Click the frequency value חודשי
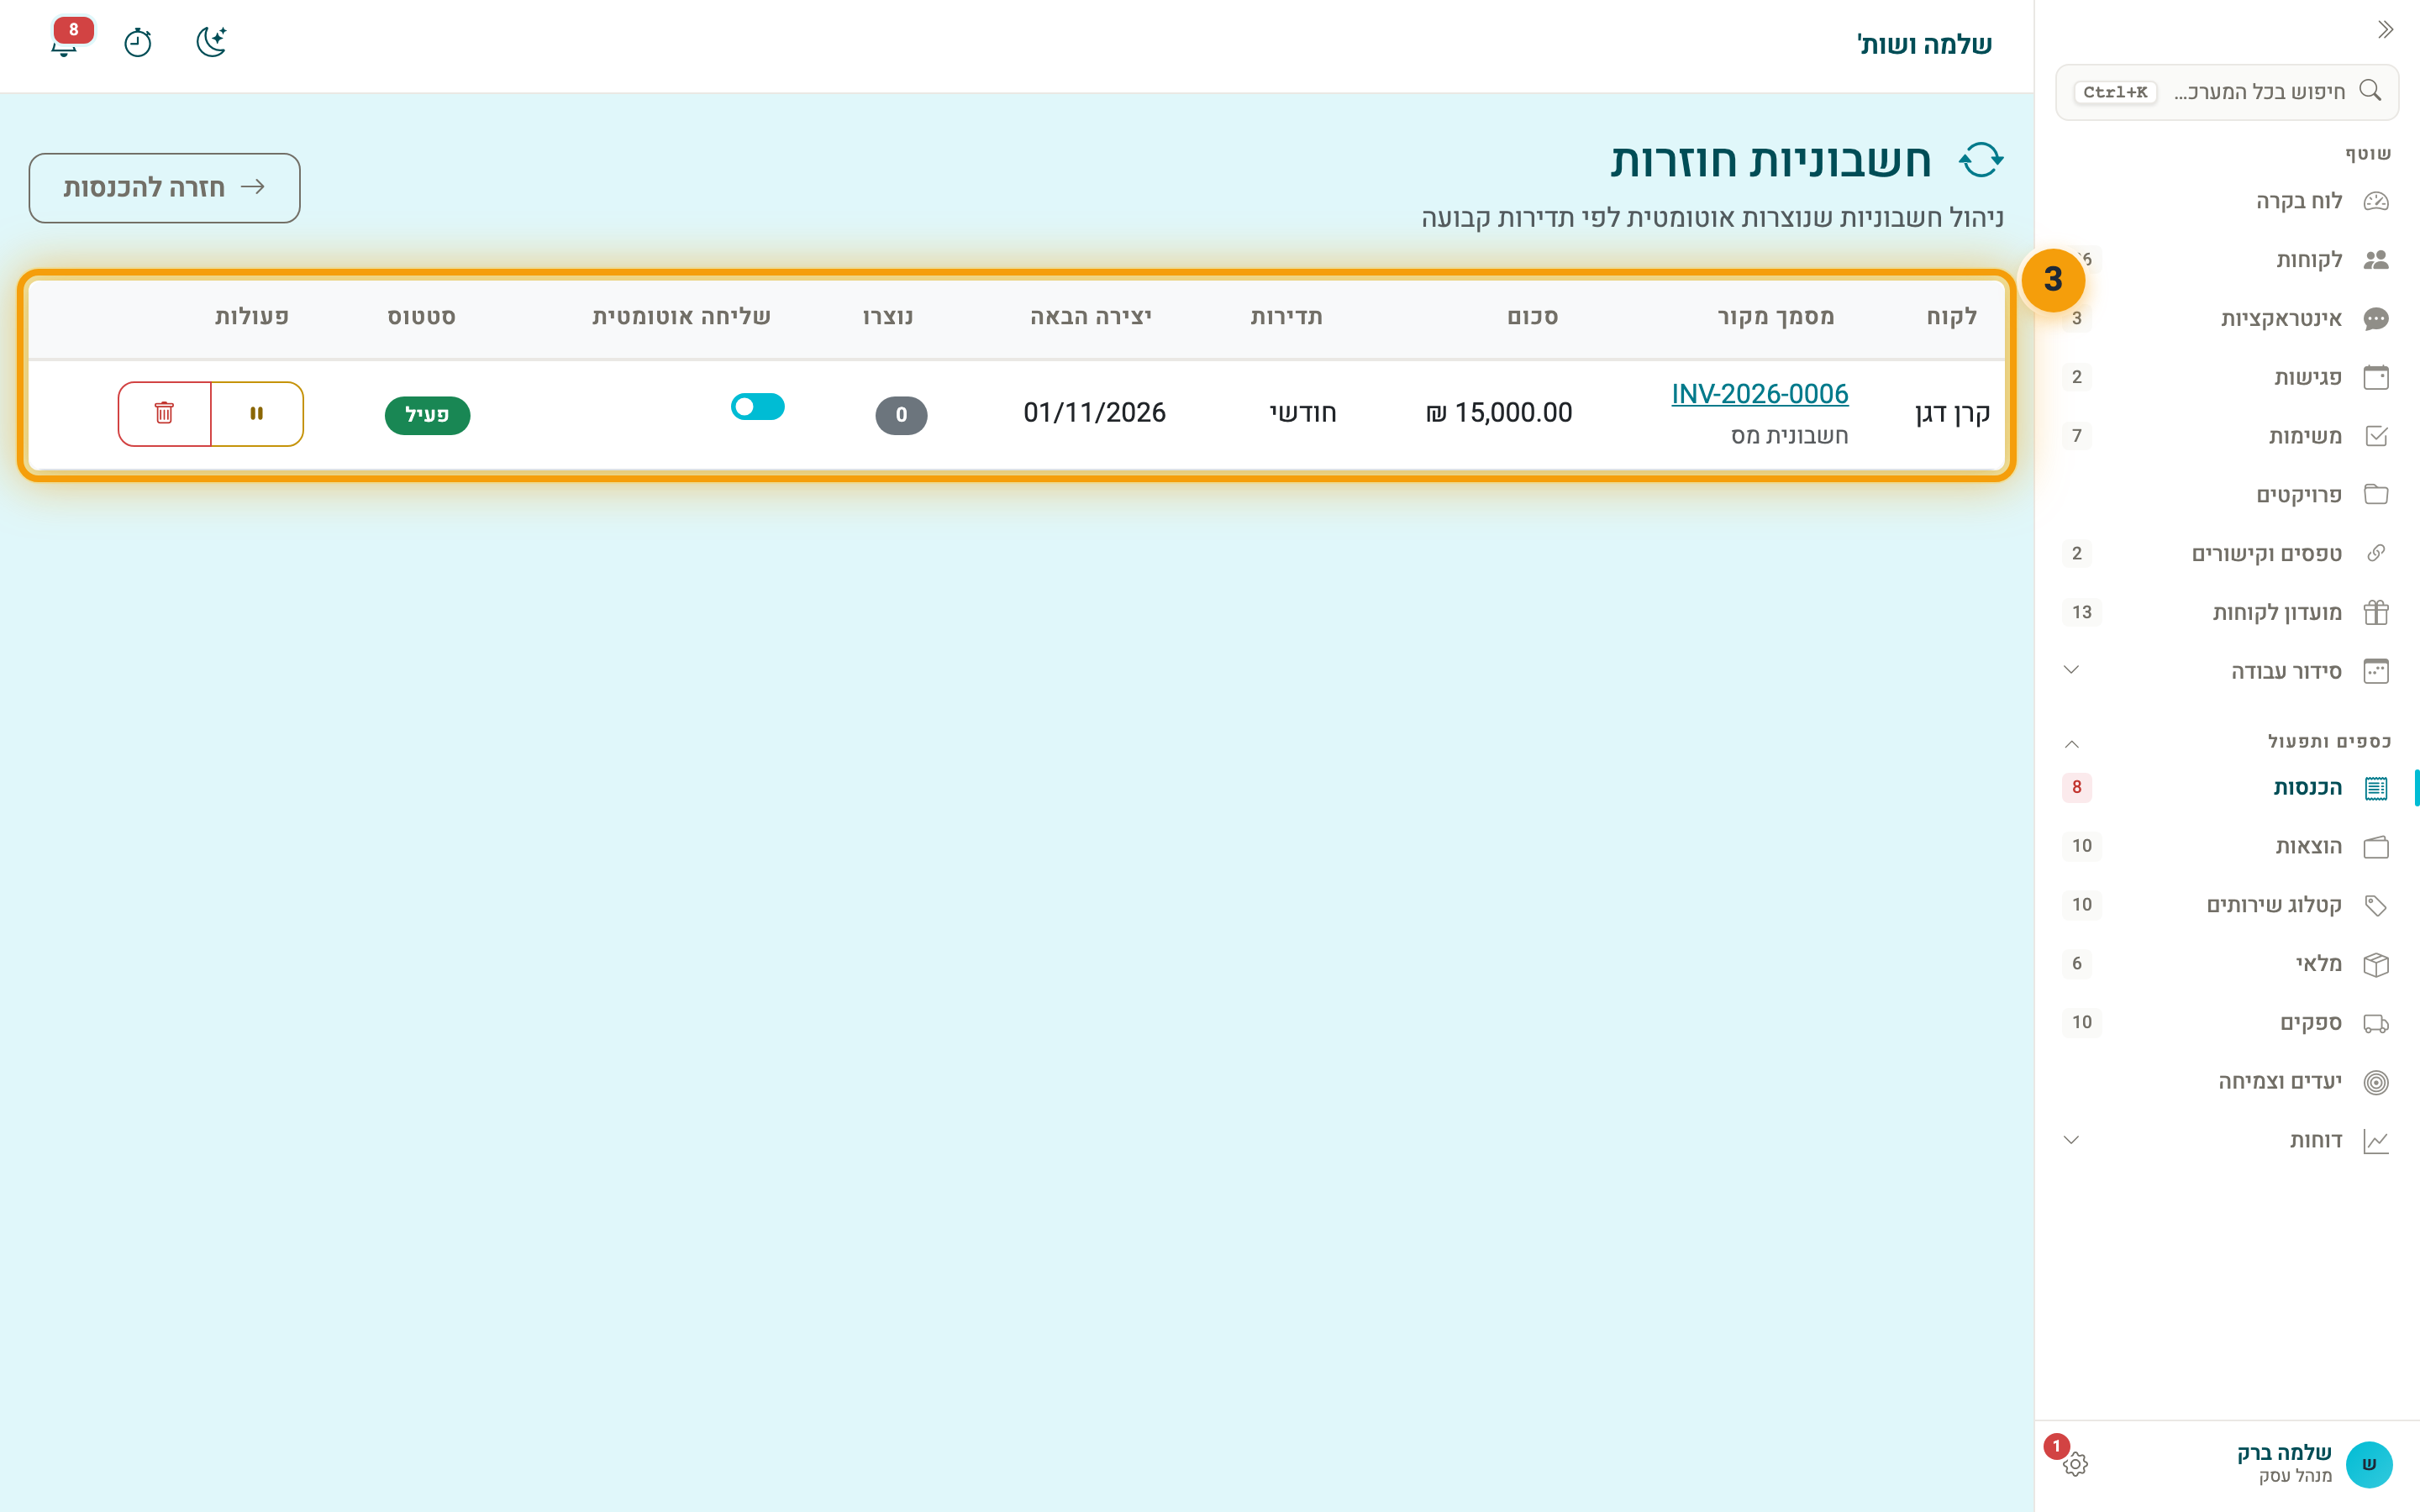Image resolution: width=2420 pixels, height=1512 pixels. (x=1302, y=413)
